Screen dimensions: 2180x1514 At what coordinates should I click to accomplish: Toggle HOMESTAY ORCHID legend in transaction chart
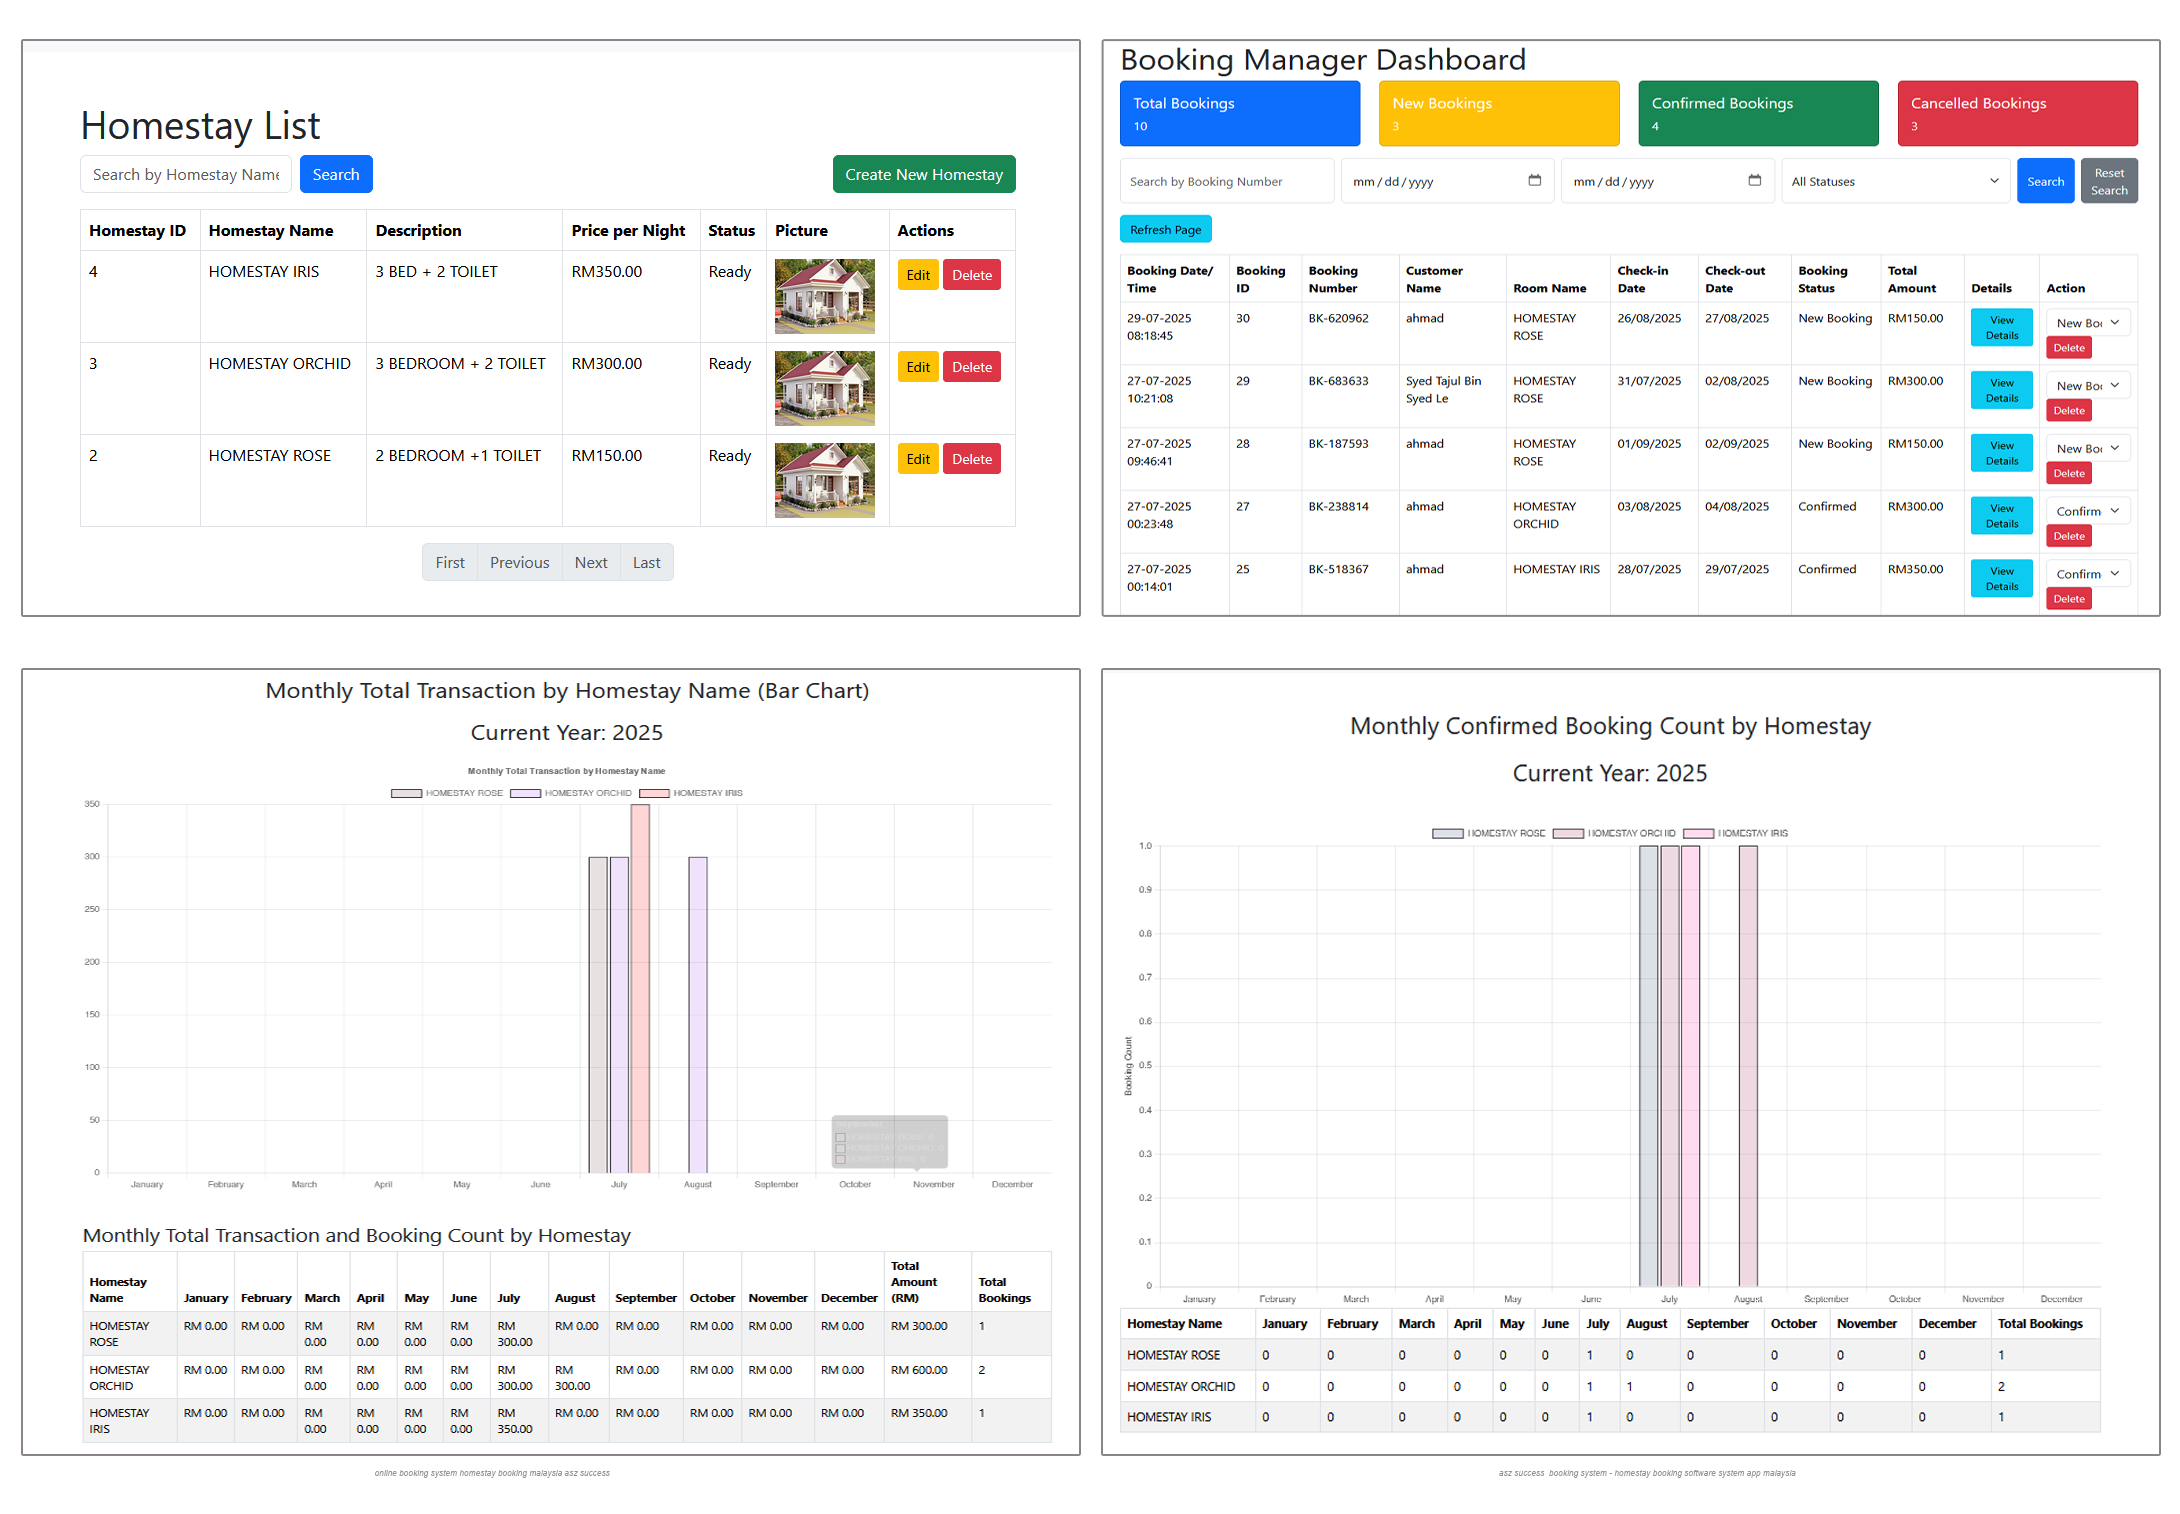571,793
